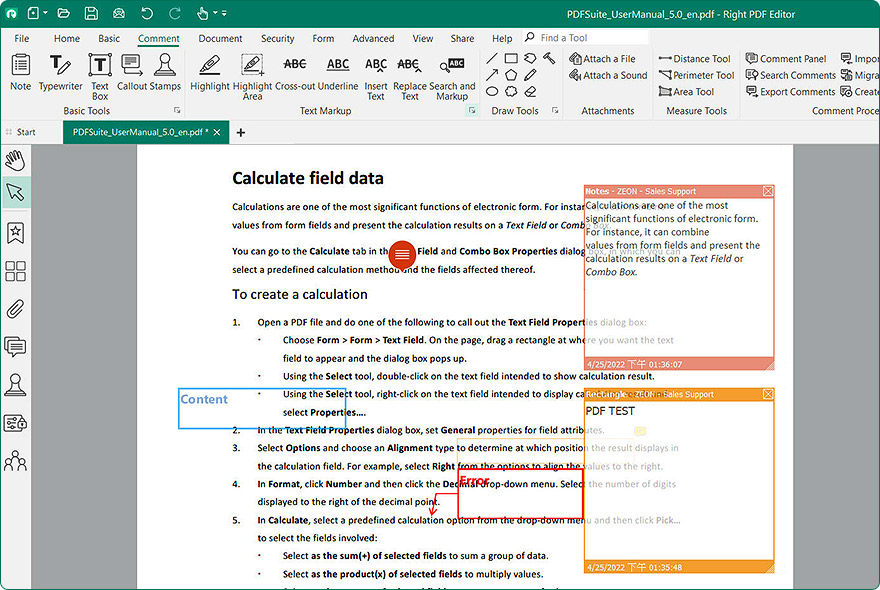
Task: Open the Bookmarks panel in sidebar
Action: (16, 233)
